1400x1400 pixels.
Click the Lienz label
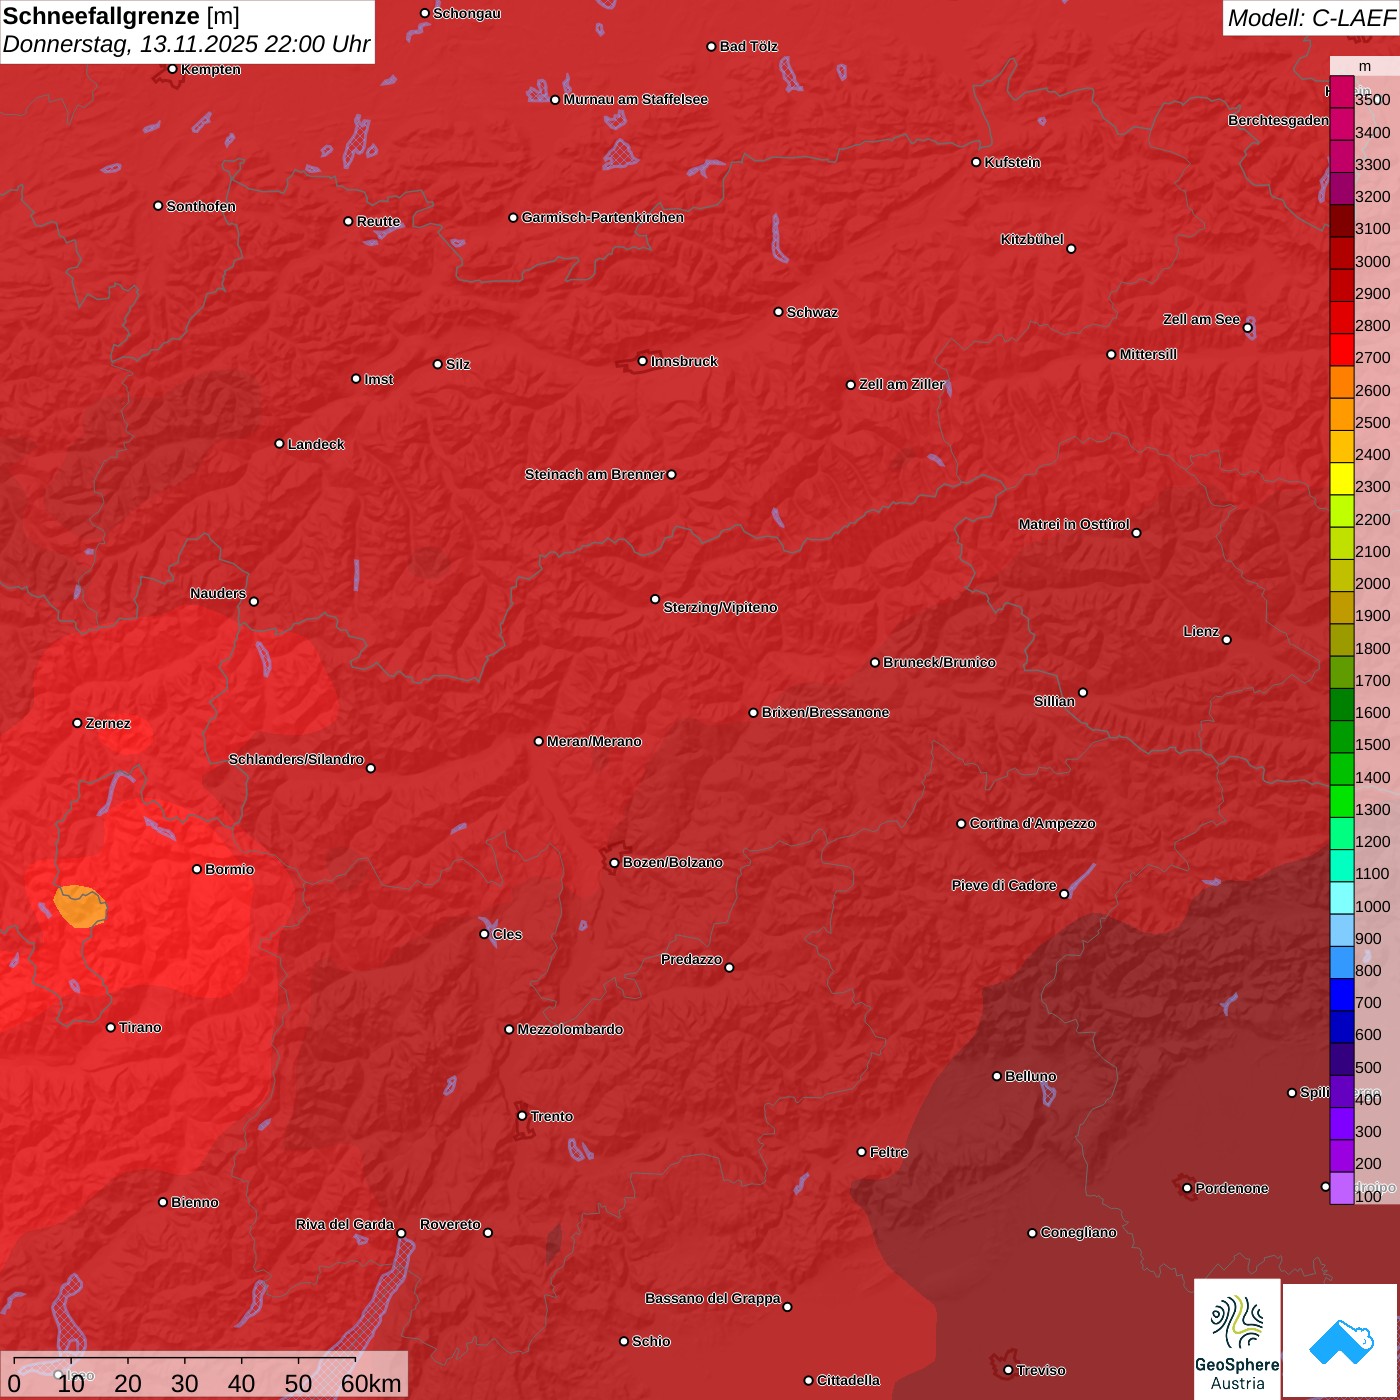tap(1201, 631)
